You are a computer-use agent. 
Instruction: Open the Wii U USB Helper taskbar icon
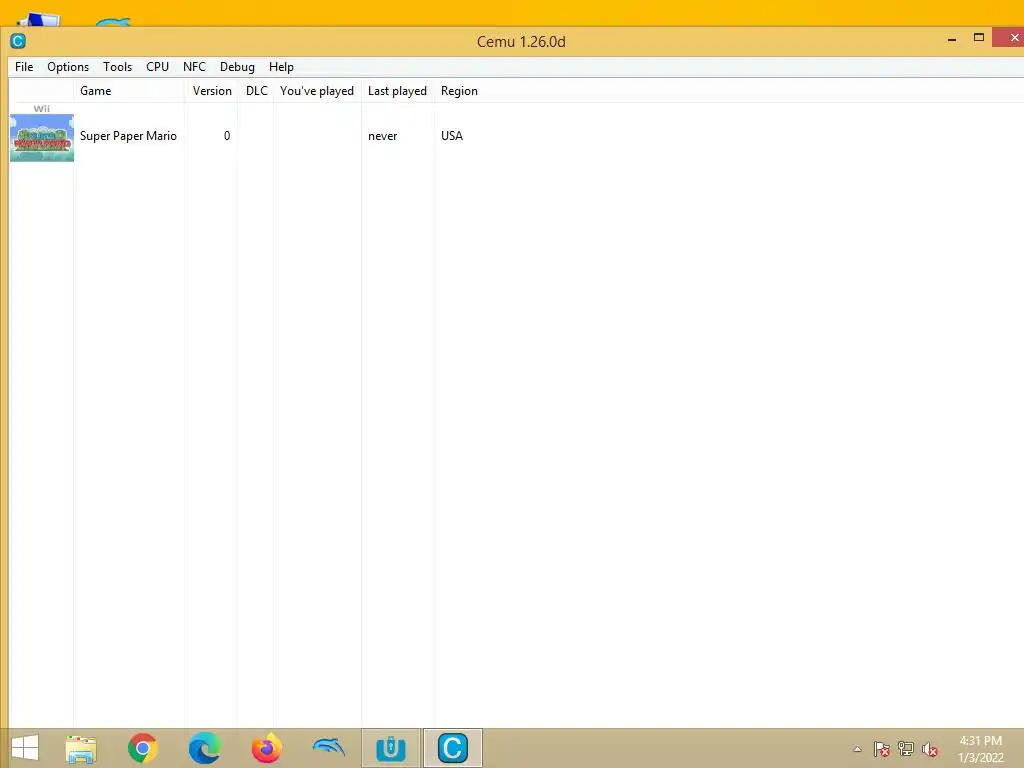(391, 748)
